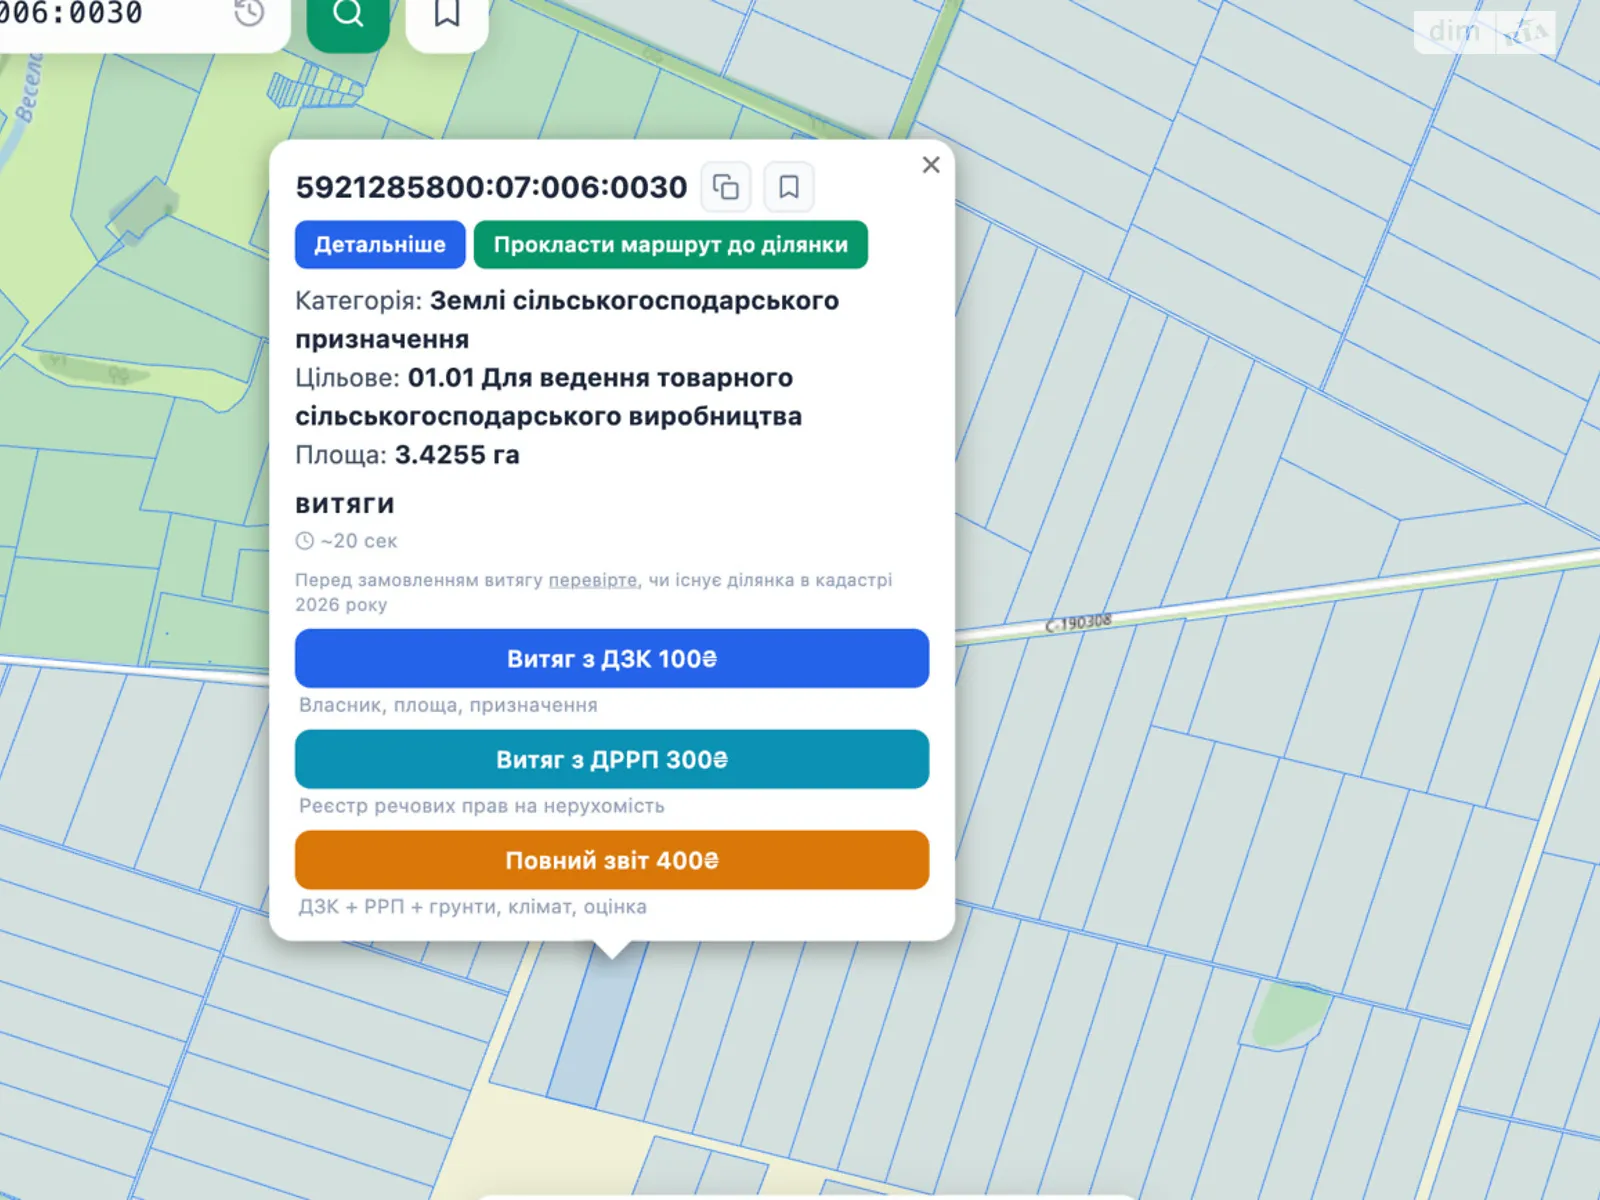Close the parcel info popup
This screenshot has height=1200, width=1600.
click(931, 165)
